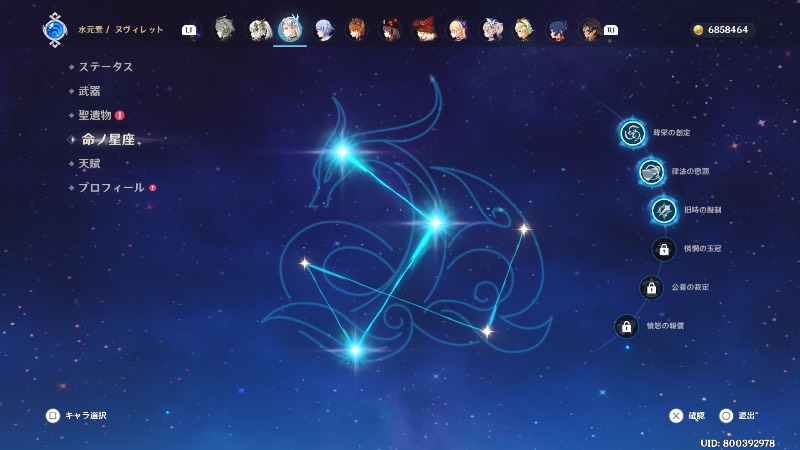Select the Hu Tao portrait with the red flower hat
The width and height of the screenshot is (800, 450).
pyautogui.click(x=390, y=30)
